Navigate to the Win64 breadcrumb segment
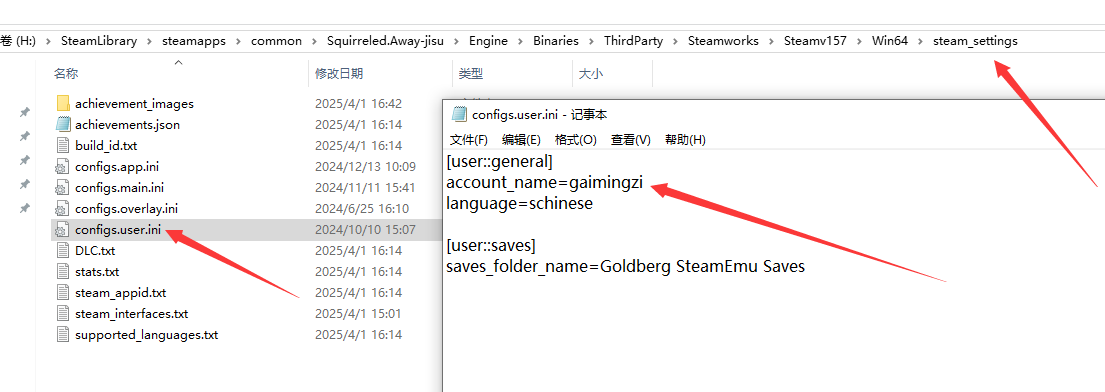The image size is (1105, 392). coord(890,41)
